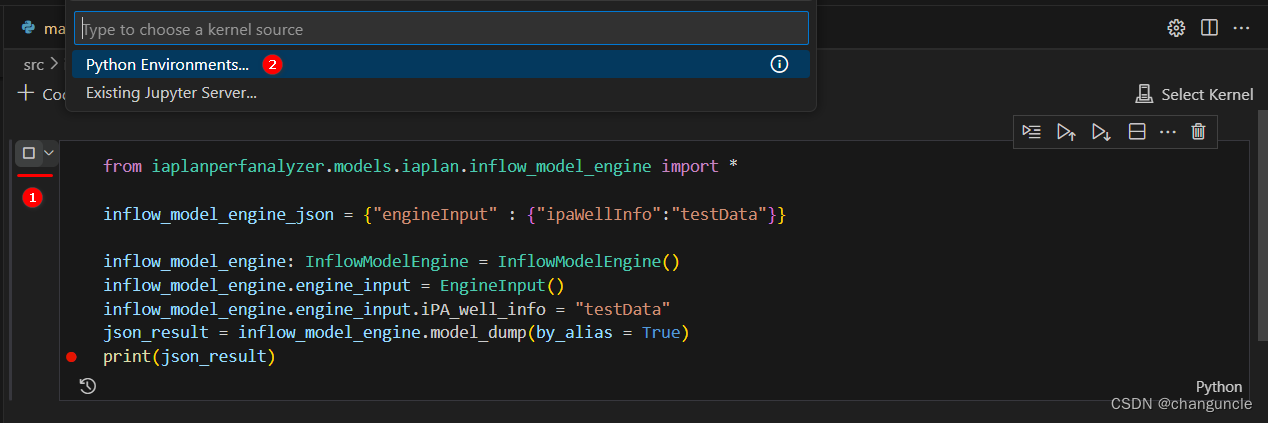Screen dimensions: 1268x423
Task: Click info icon beside Python Environments
Action: (779, 64)
